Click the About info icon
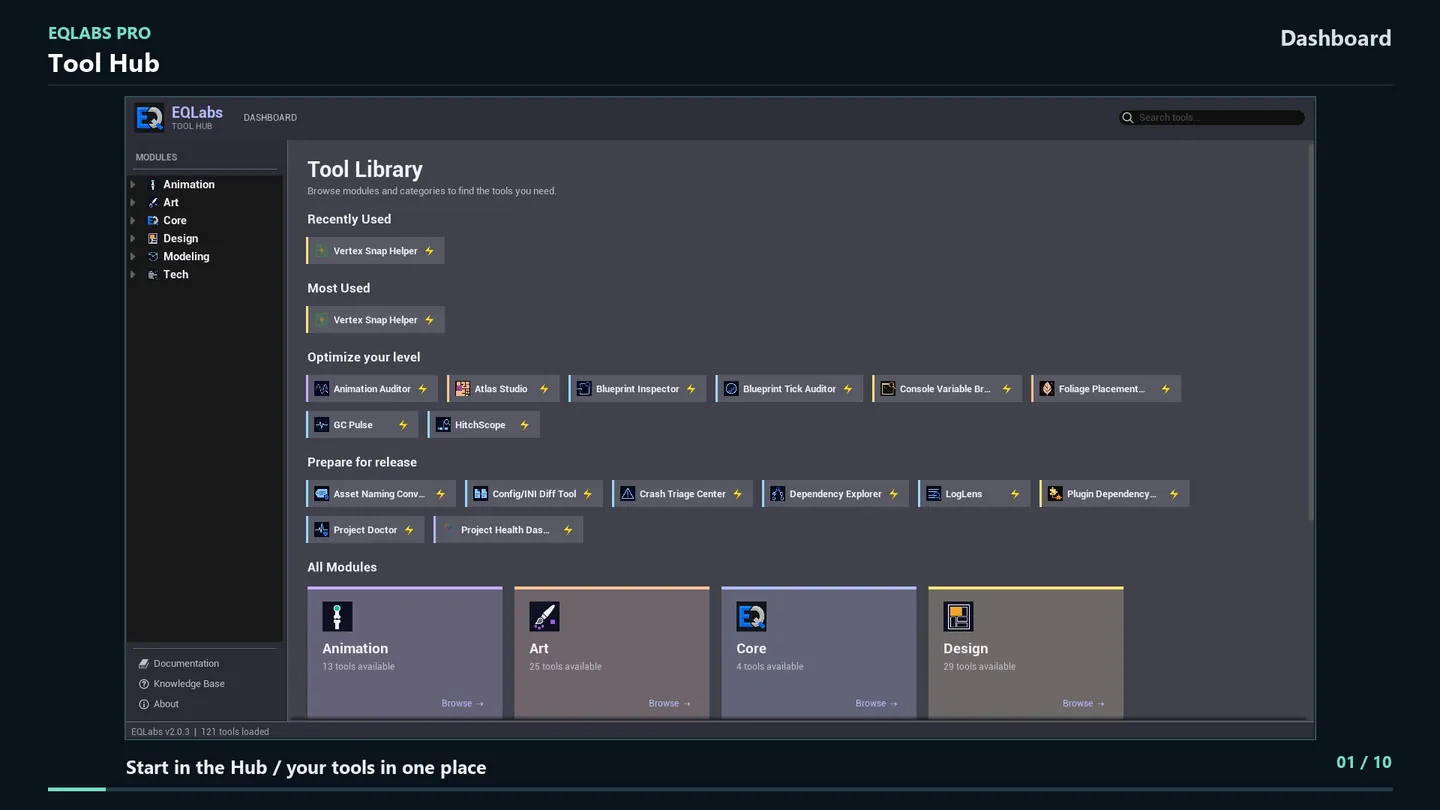 click(144, 704)
